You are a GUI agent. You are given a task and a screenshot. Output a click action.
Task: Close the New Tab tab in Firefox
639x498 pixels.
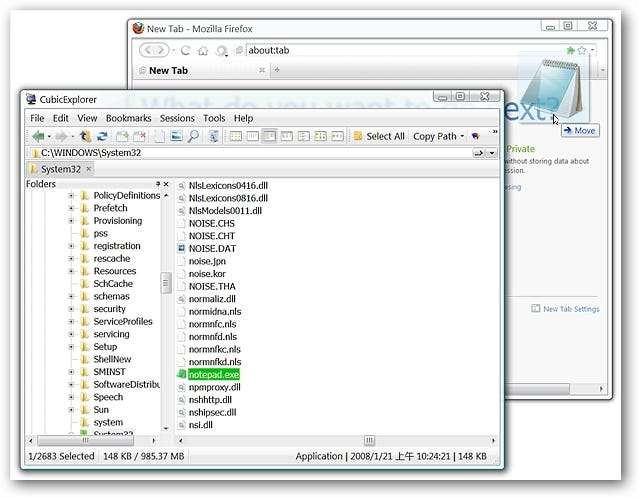262,70
